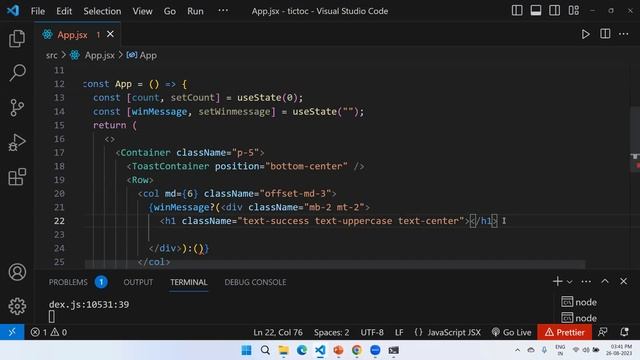
Task: Select the first node terminal
Action: pyautogui.click(x=579, y=302)
